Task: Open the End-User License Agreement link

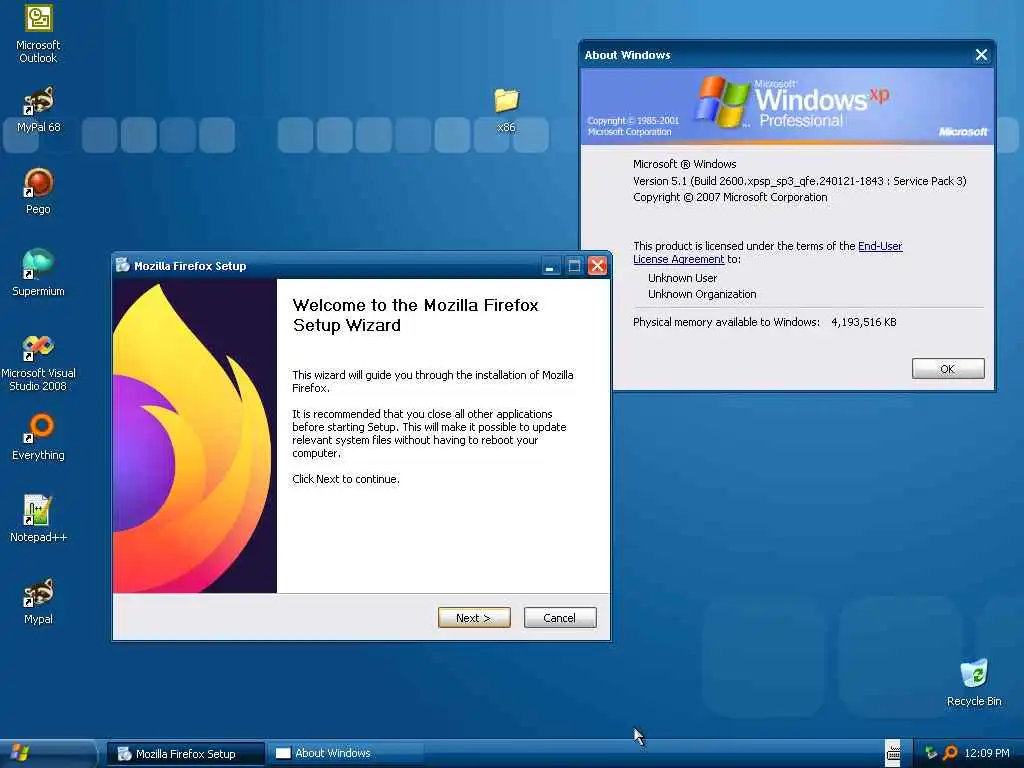Action: (767, 253)
